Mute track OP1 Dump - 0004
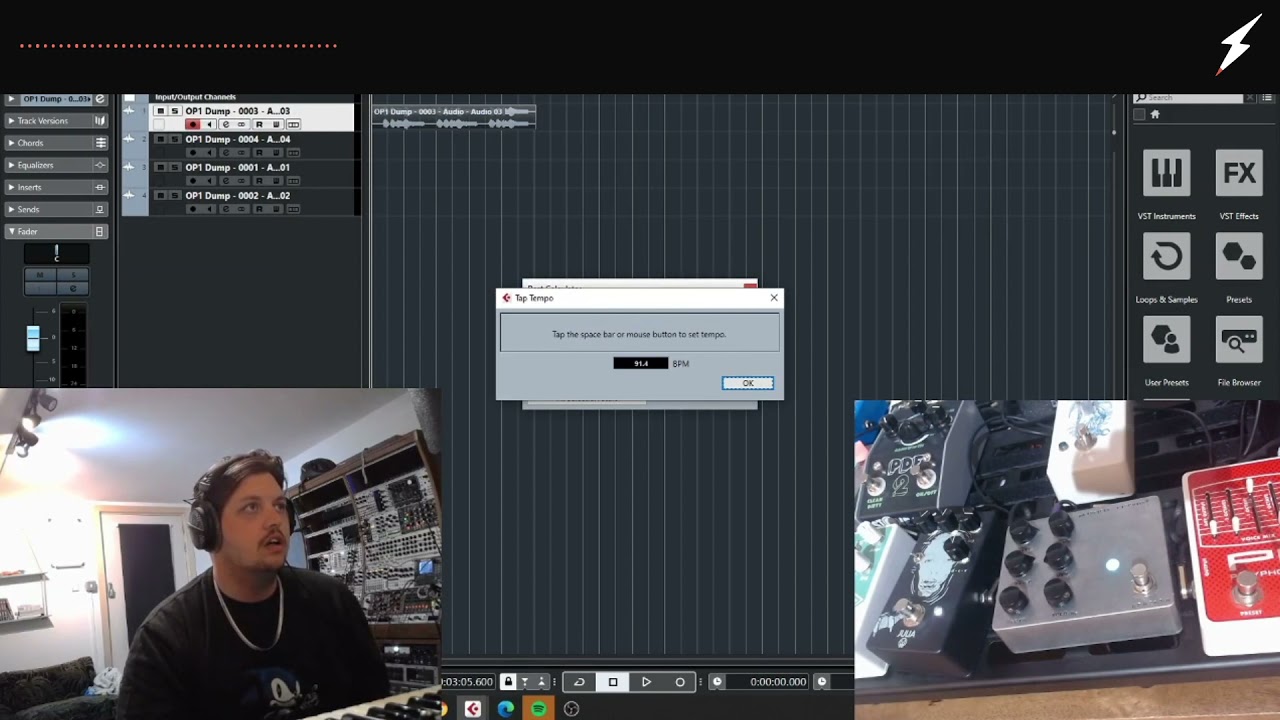This screenshot has width=1280, height=720. pos(160,139)
